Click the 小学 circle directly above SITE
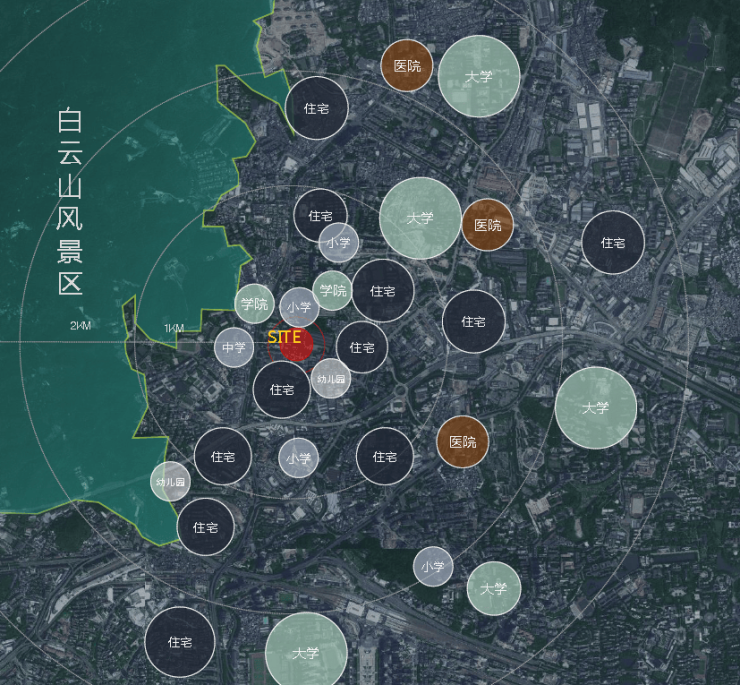Image resolution: width=740 pixels, height=685 pixels. 299,307
